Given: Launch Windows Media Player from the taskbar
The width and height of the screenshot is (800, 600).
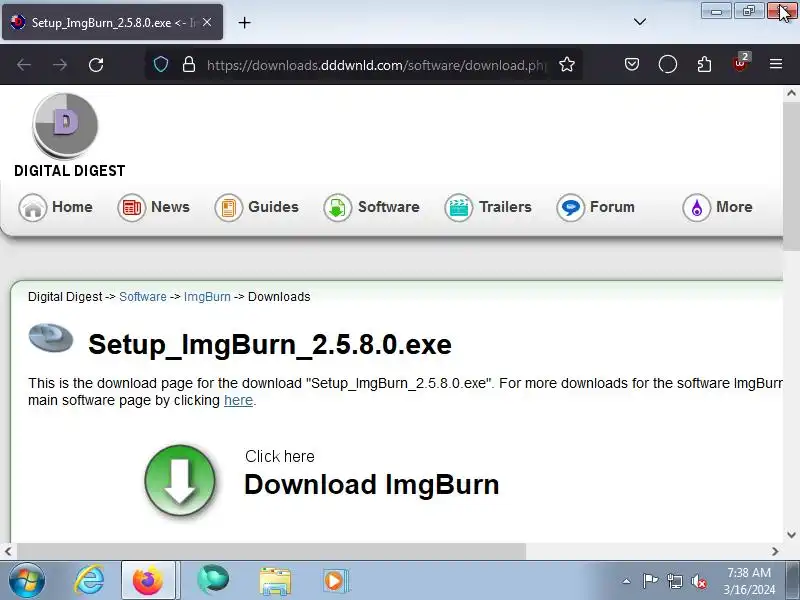Looking at the screenshot, I should tap(335, 581).
